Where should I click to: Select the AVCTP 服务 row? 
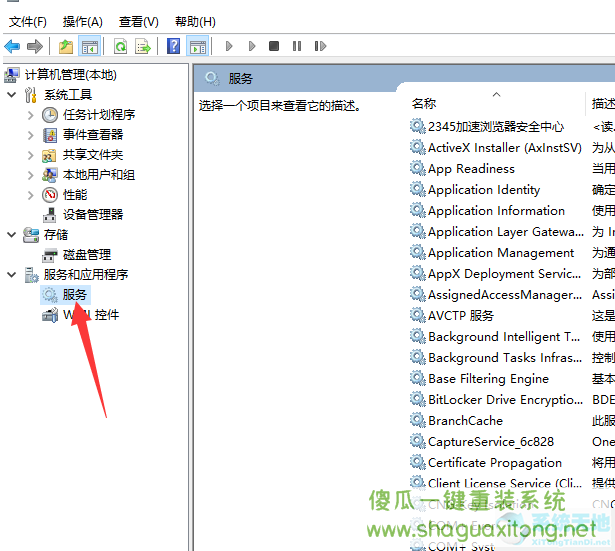click(461, 316)
